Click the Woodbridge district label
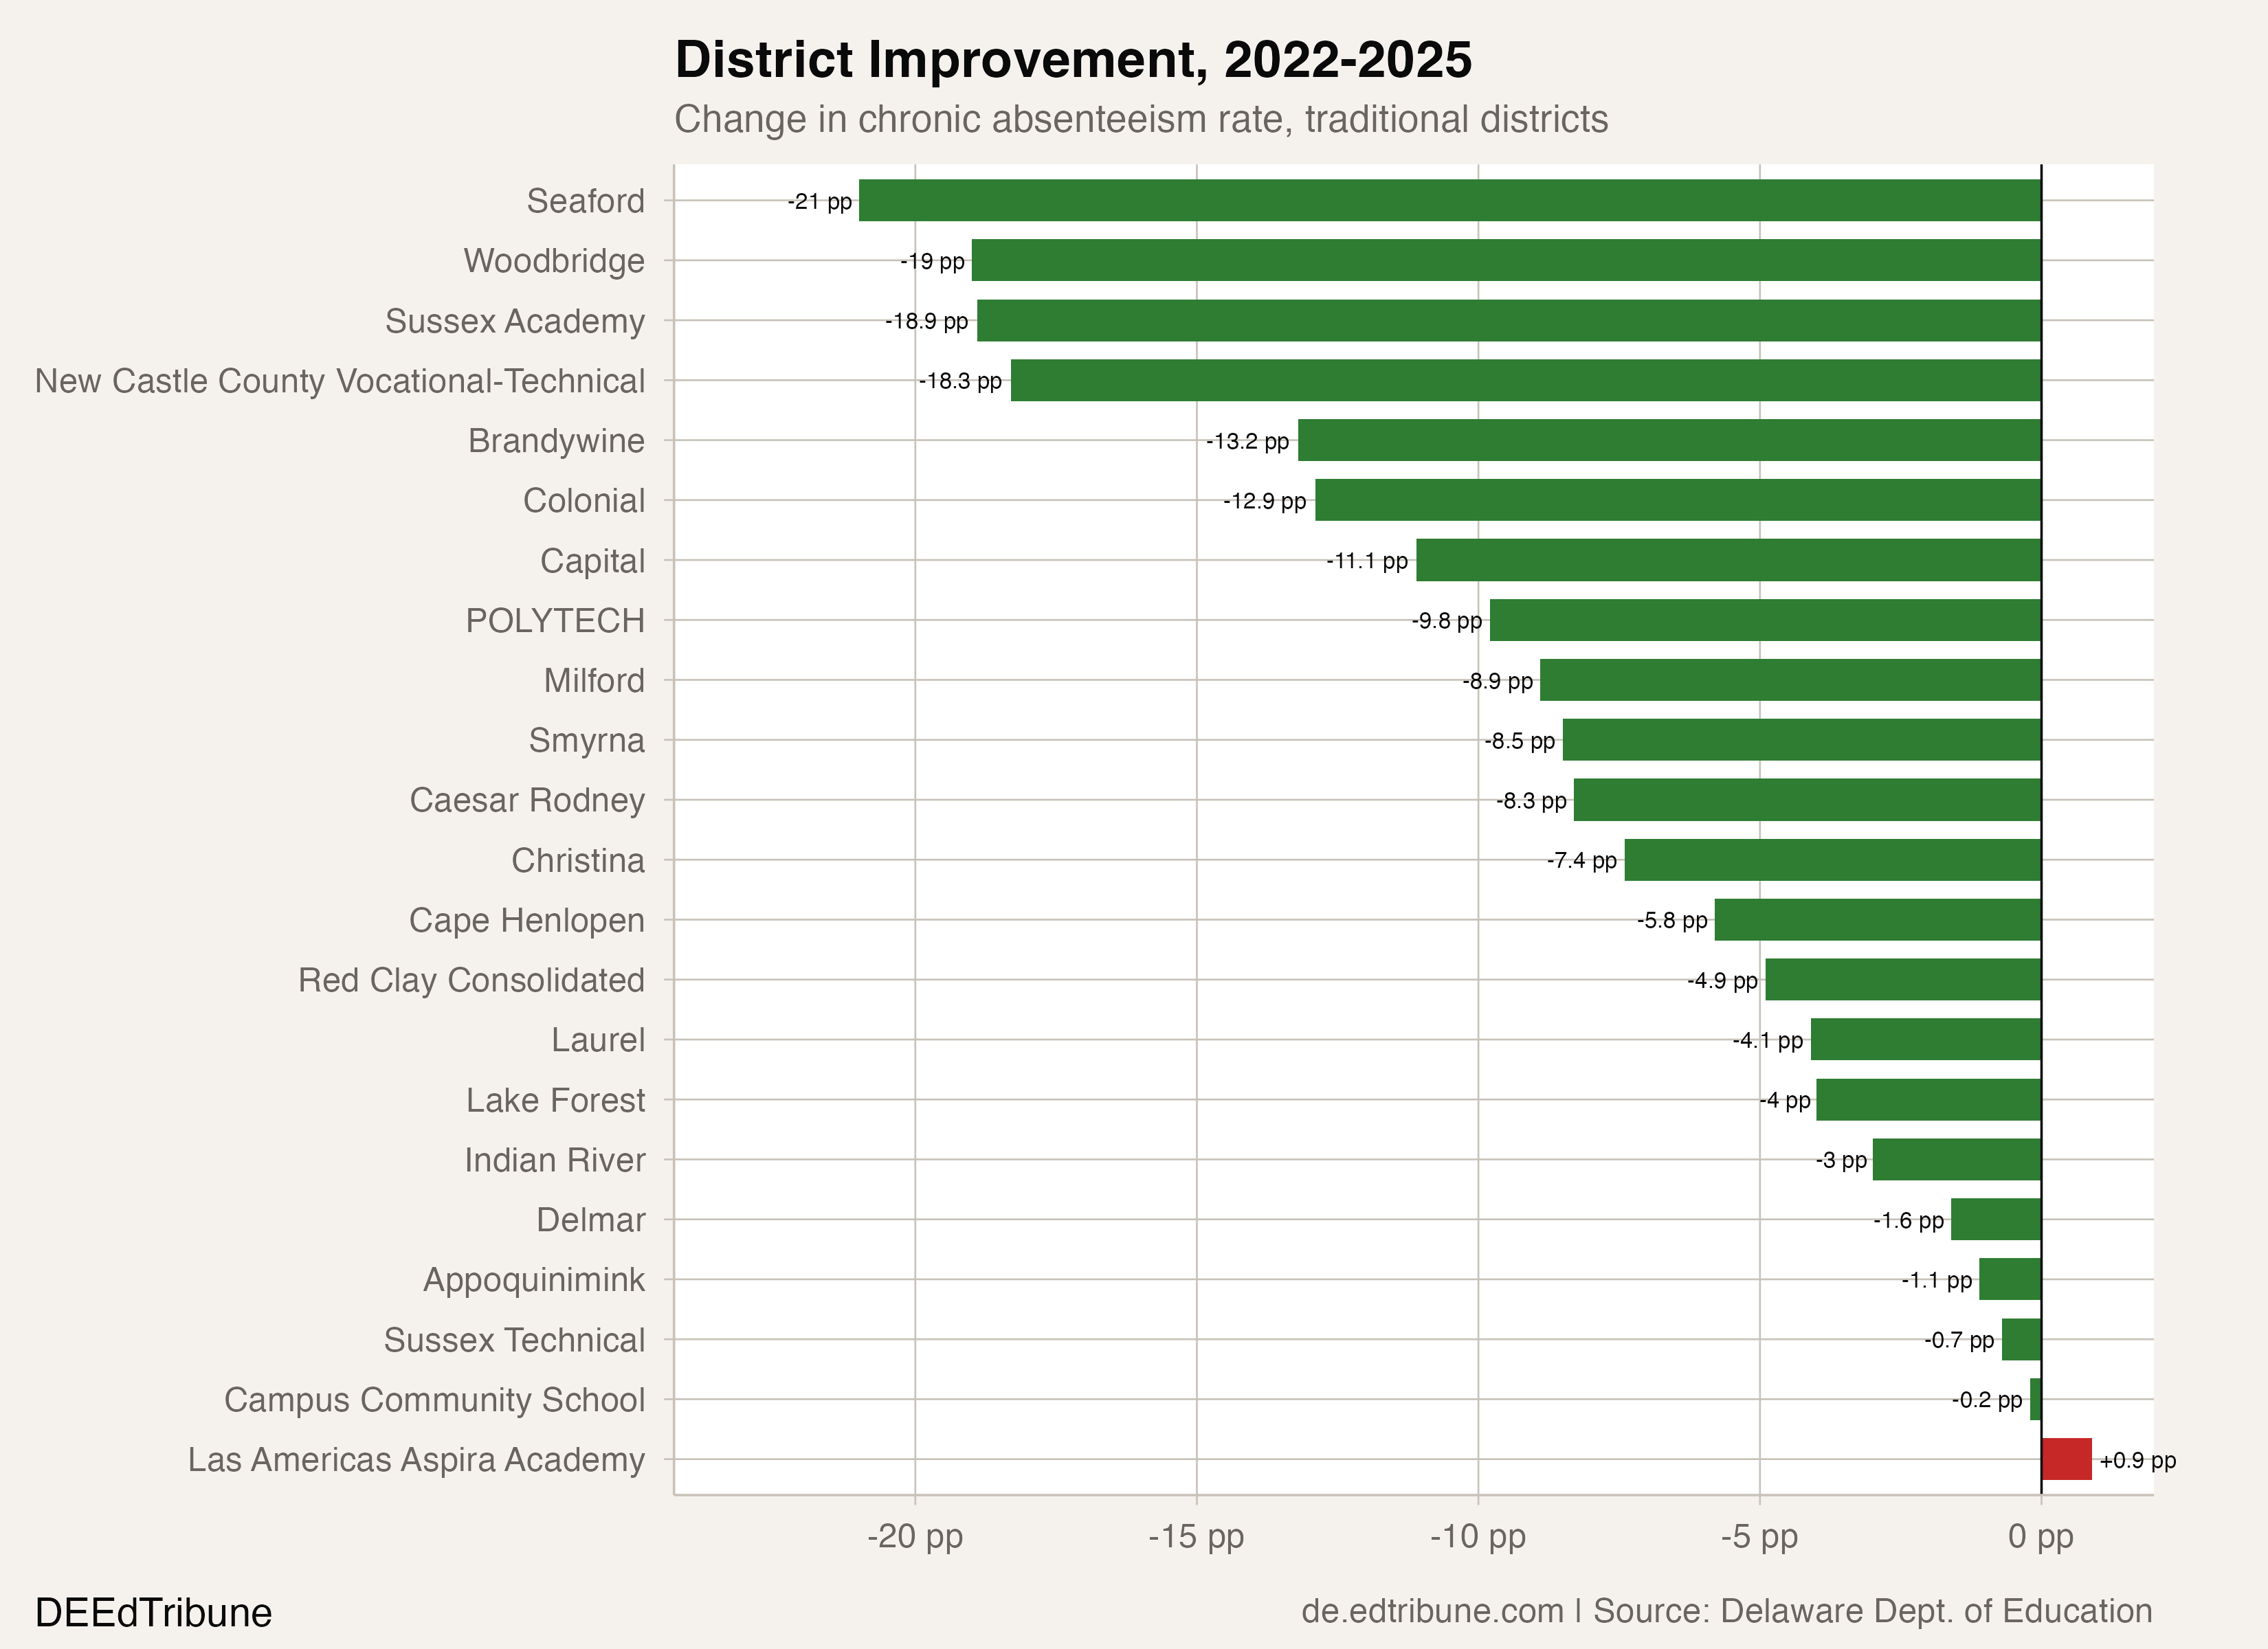The height and width of the screenshot is (1649, 2268). (x=554, y=261)
